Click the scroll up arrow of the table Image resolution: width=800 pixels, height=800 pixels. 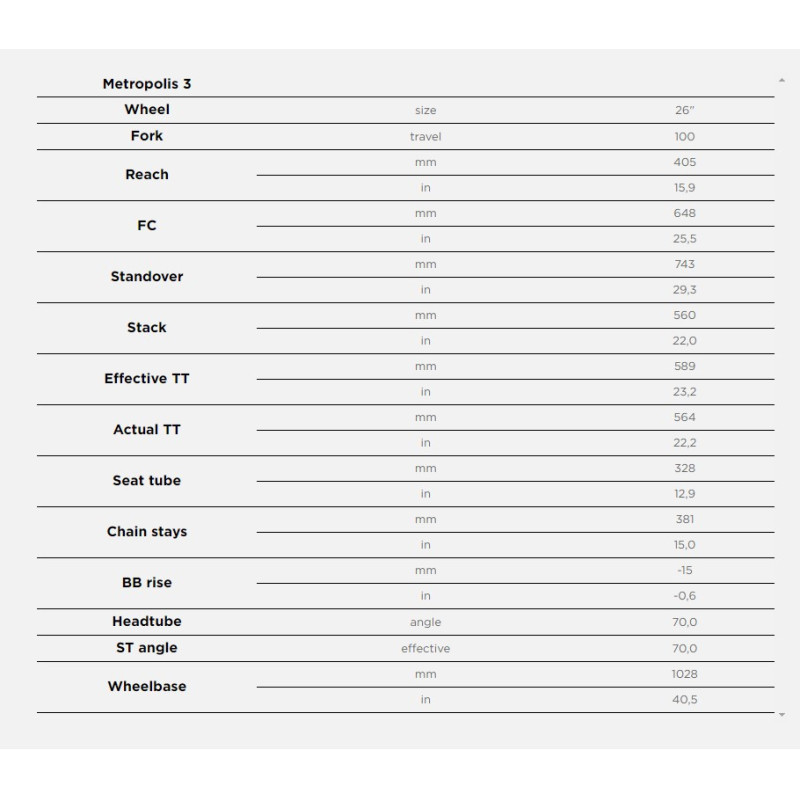pos(781,79)
